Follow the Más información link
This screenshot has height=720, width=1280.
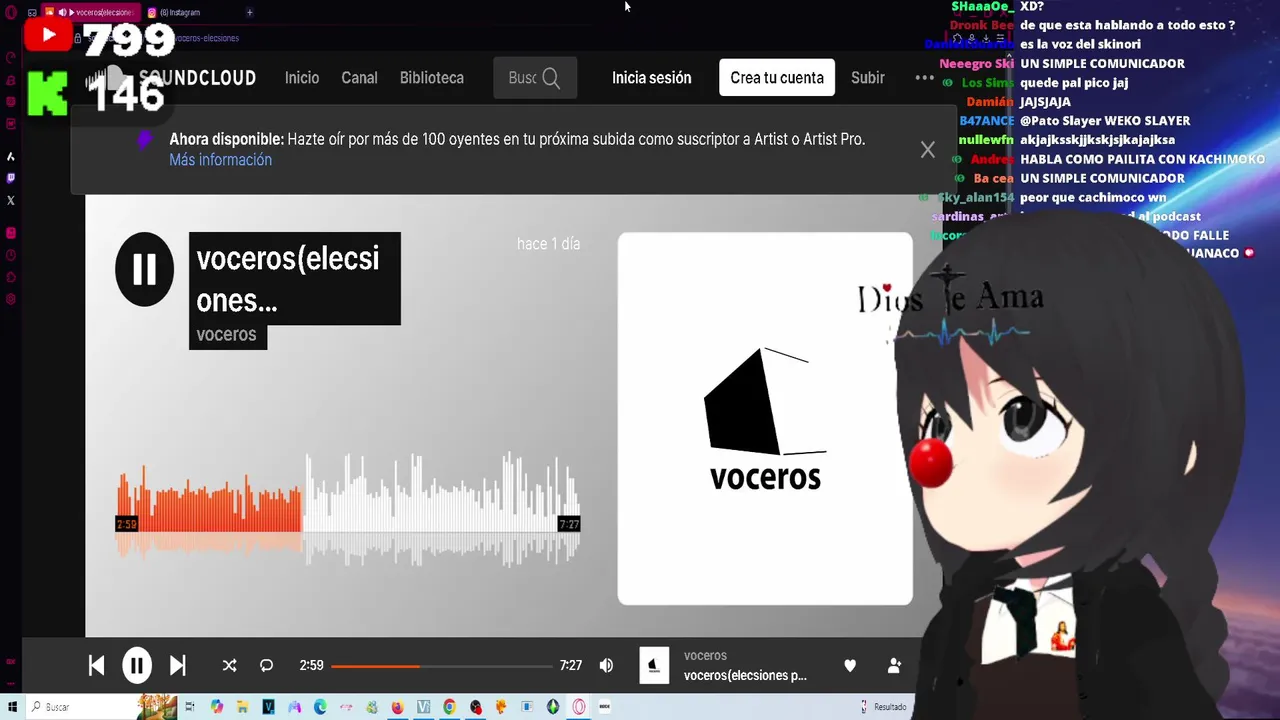tap(220, 160)
